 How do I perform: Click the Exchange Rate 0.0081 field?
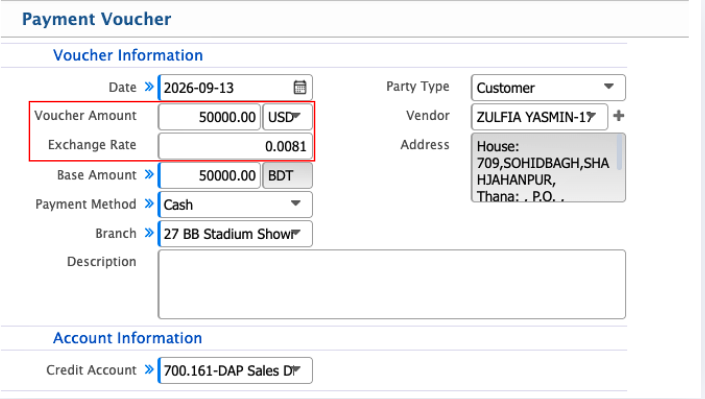pos(235,146)
